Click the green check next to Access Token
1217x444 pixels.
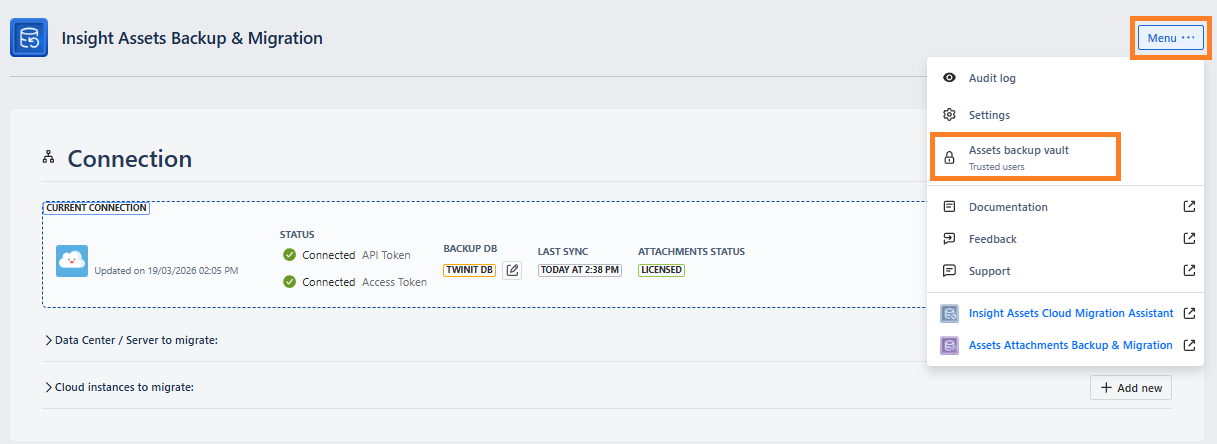coord(290,282)
